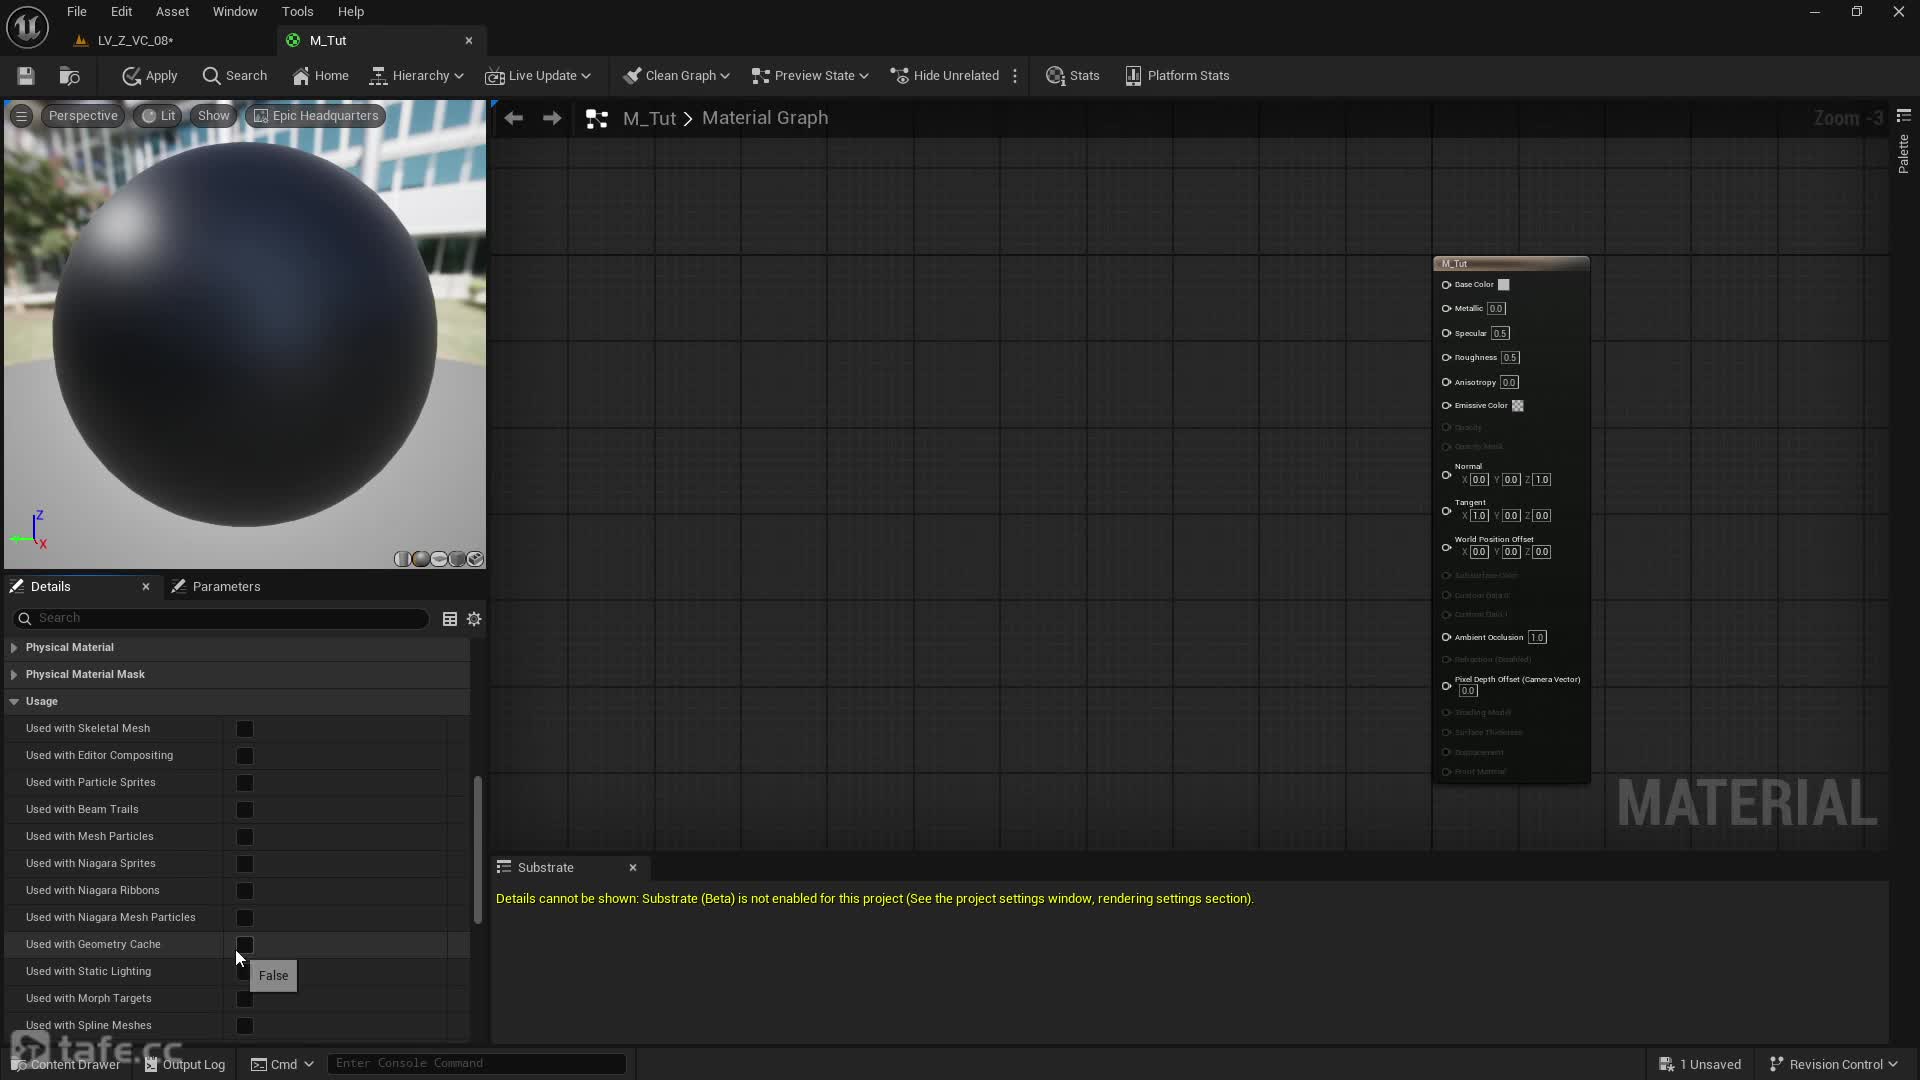The height and width of the screenshot is (1080, 1920).
Task: Expand Physical Material section
Action: (14, 648)
